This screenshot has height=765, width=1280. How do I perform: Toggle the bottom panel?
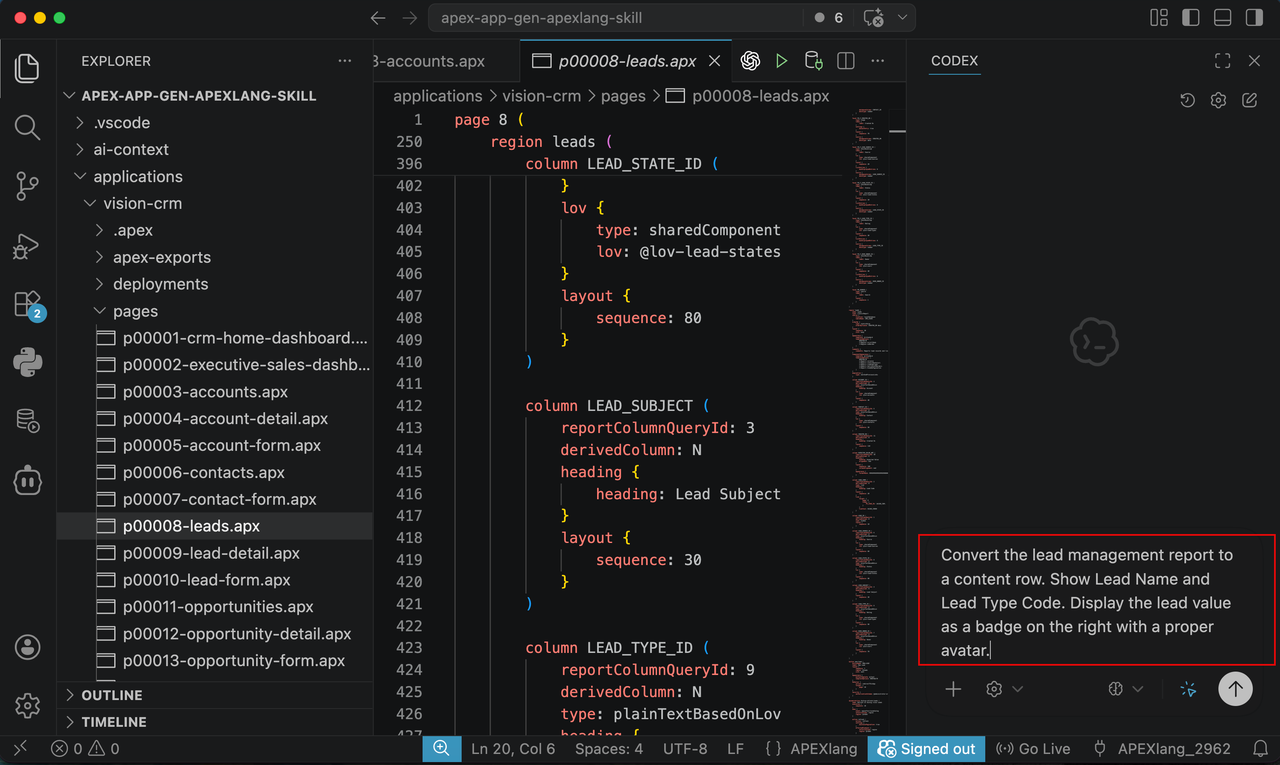[1221, 18]
